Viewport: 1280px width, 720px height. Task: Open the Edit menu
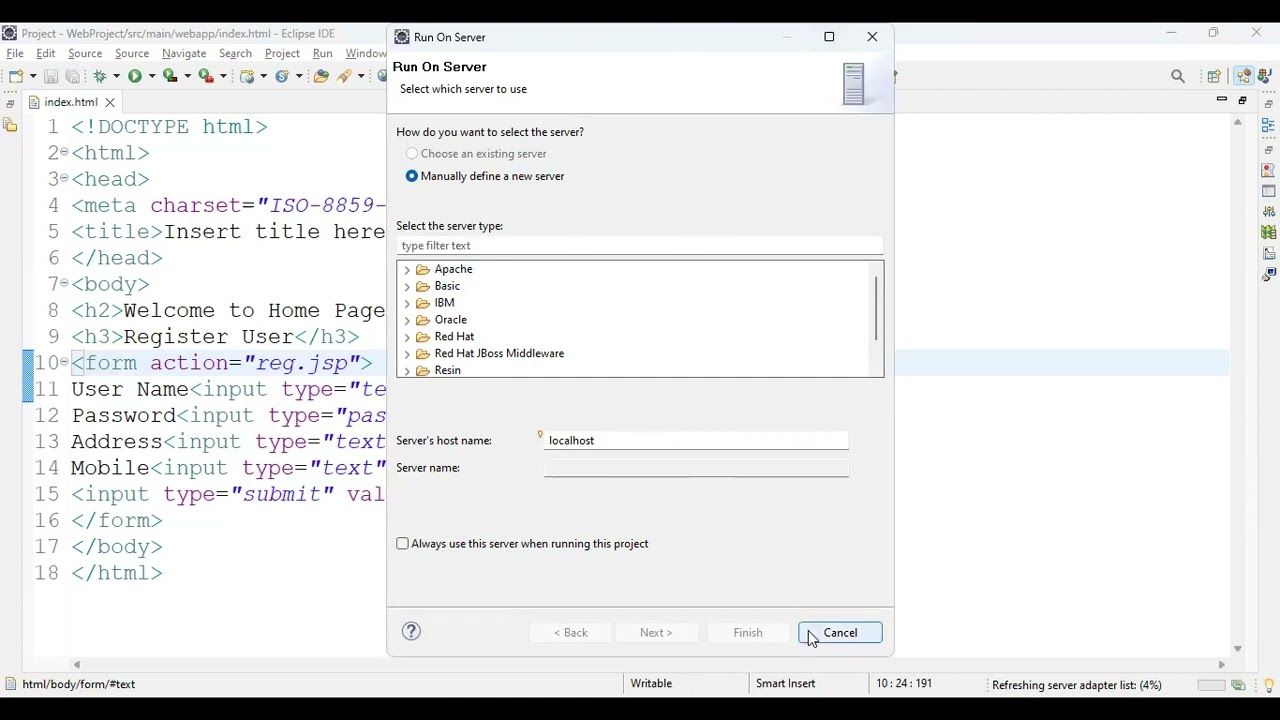(46, 53)
